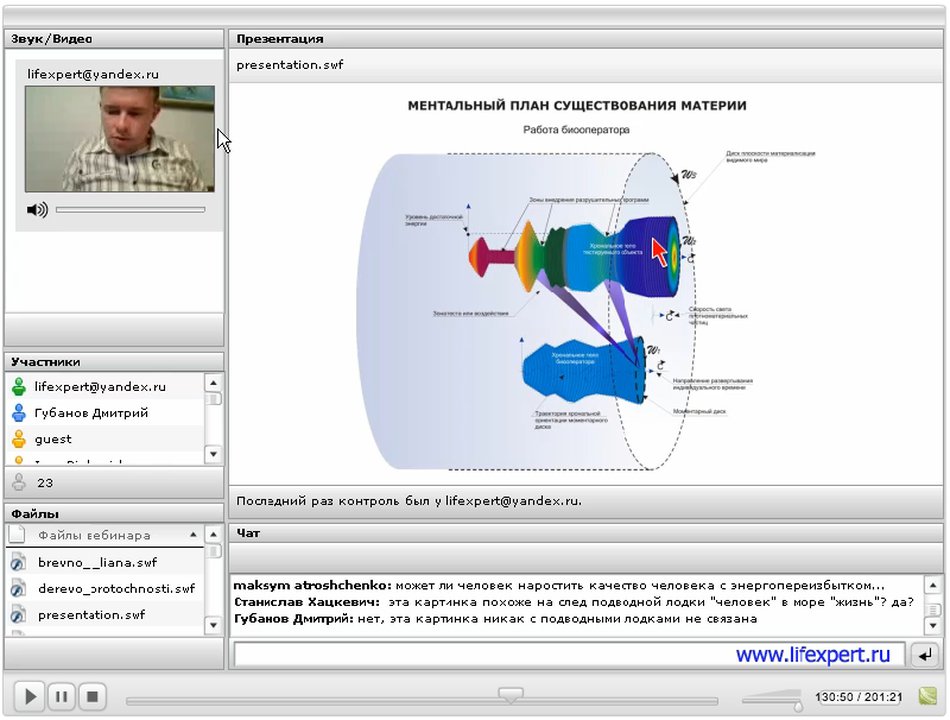Viewport: 950px width, 720px height.
Task: Mute the speaker icon under the video
Action: click(37, 210)
